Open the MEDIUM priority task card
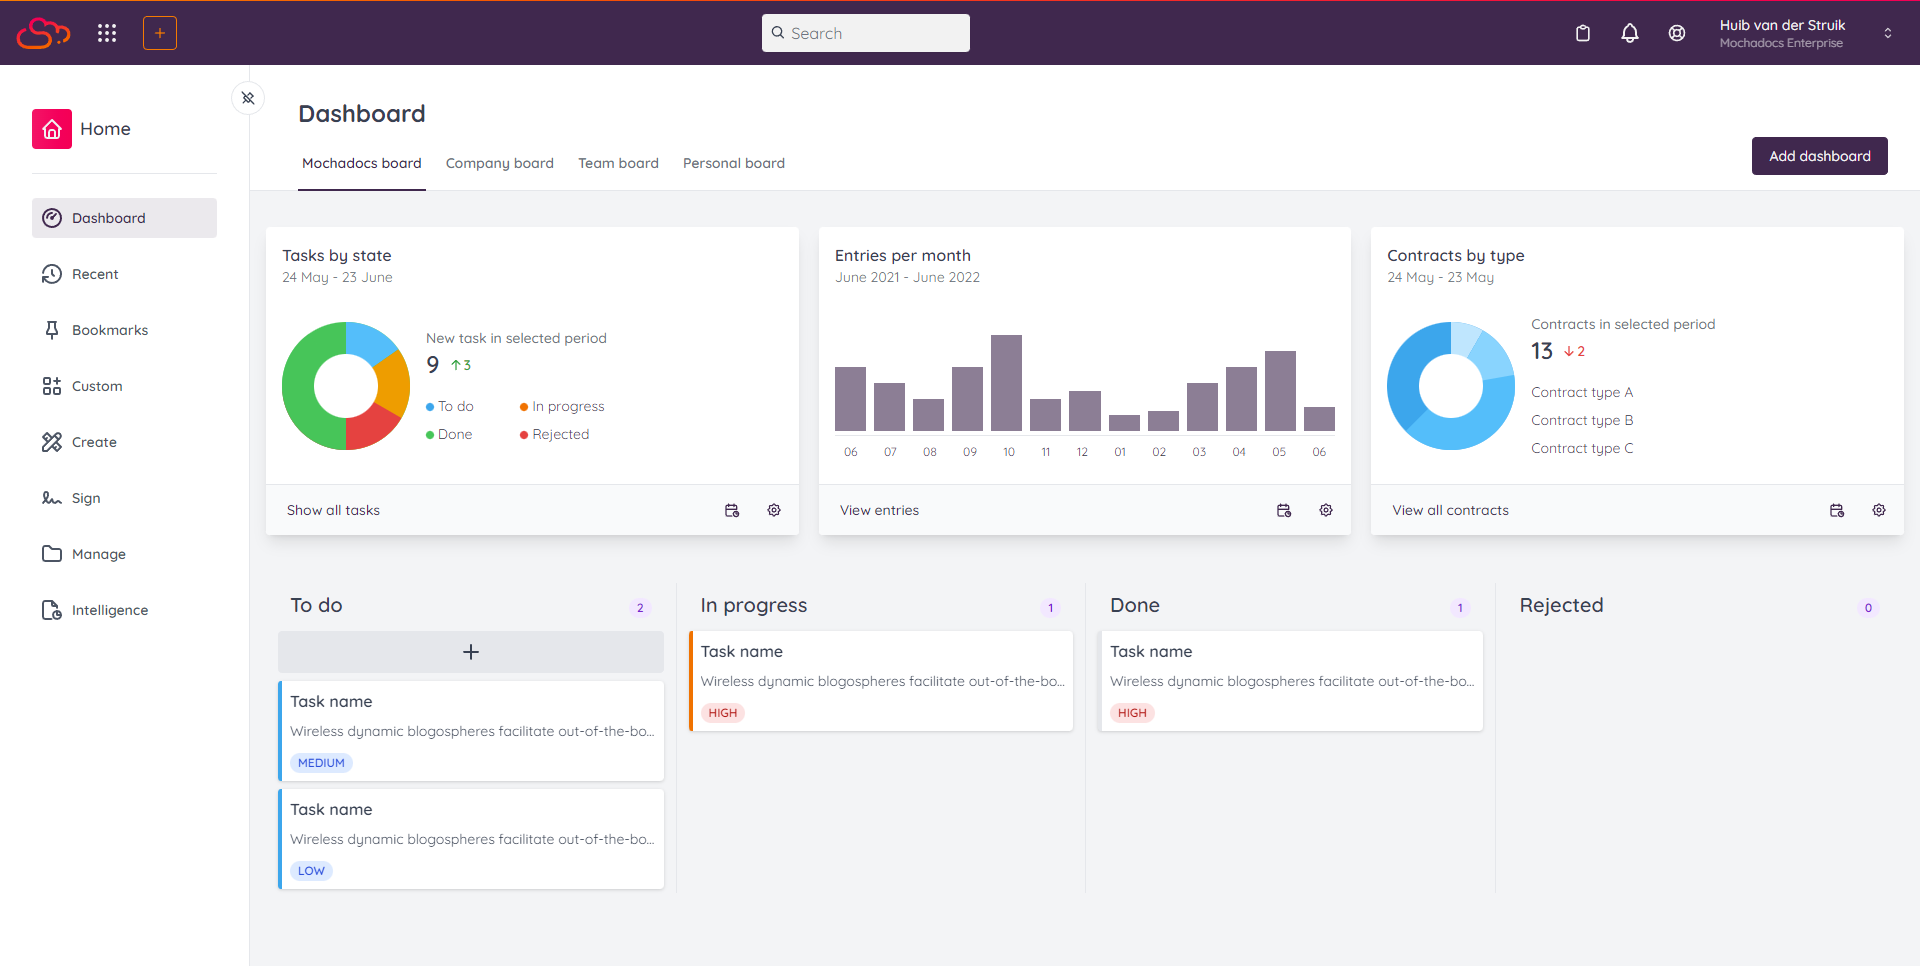Screen dimensions: 1920x966 pos(471,731)
